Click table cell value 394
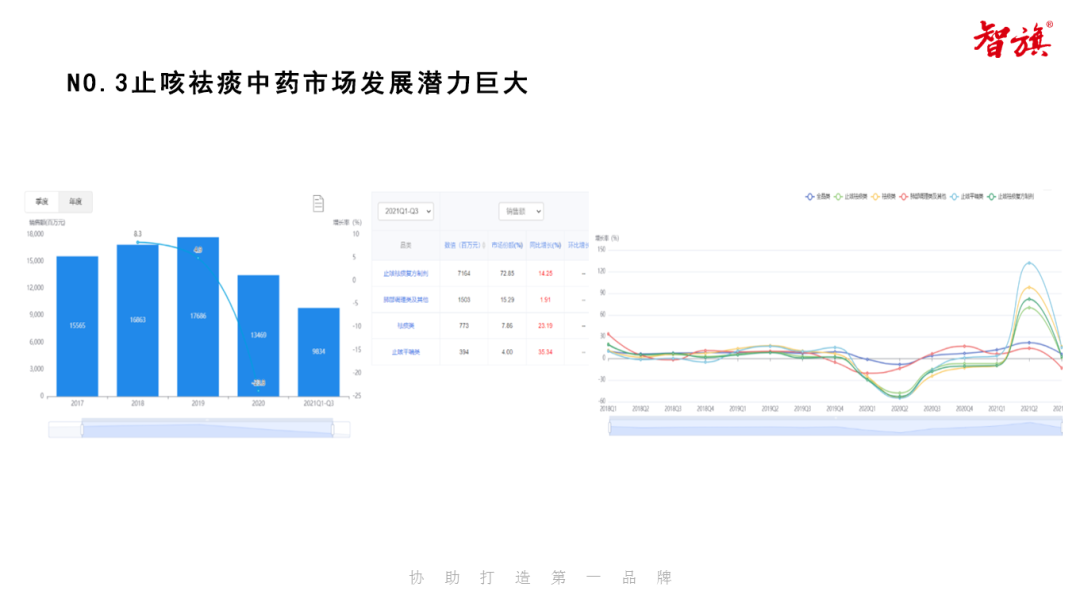Screen dimensions: 1080x606 pos(464,352)
